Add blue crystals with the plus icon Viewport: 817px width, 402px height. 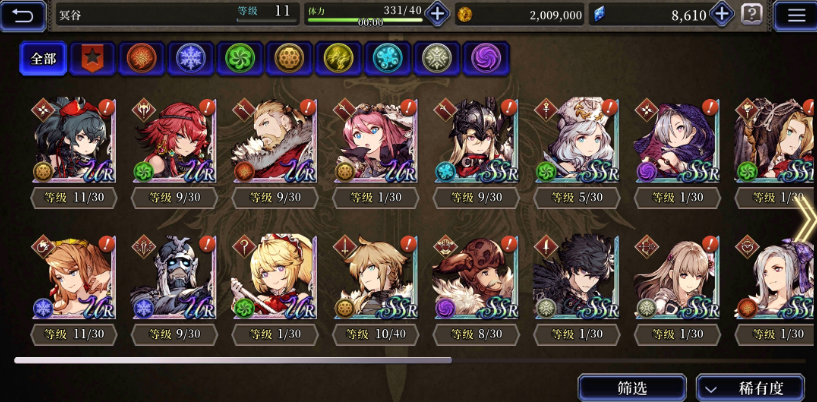click(x=722, y=14)
